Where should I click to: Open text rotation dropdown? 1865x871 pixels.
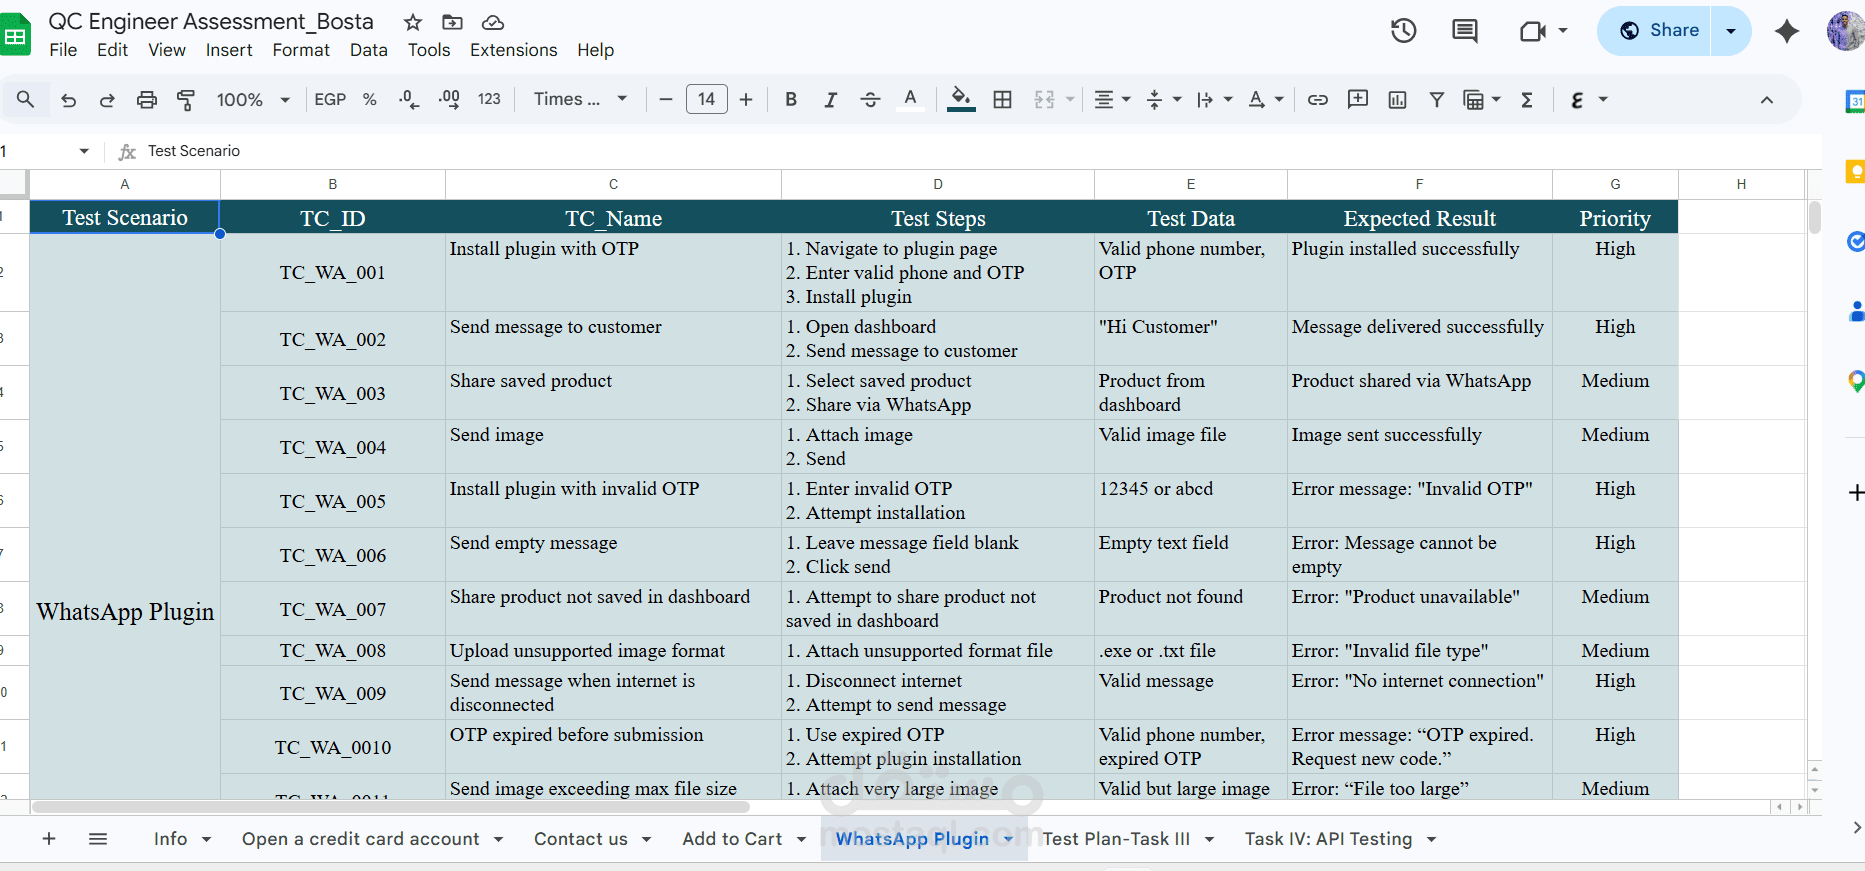(x=1265, y=99)
